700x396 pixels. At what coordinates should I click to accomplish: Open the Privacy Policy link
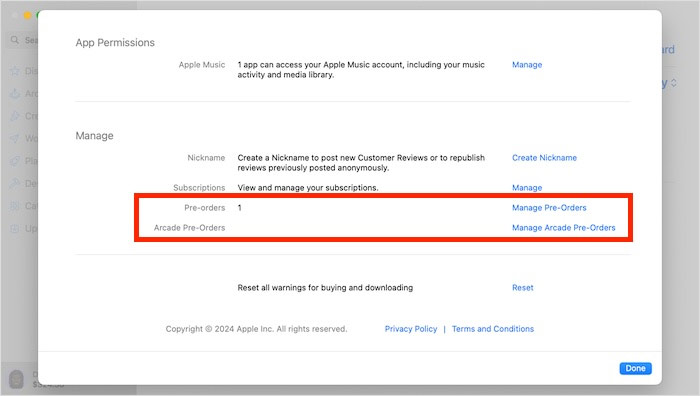click(411, 329)
